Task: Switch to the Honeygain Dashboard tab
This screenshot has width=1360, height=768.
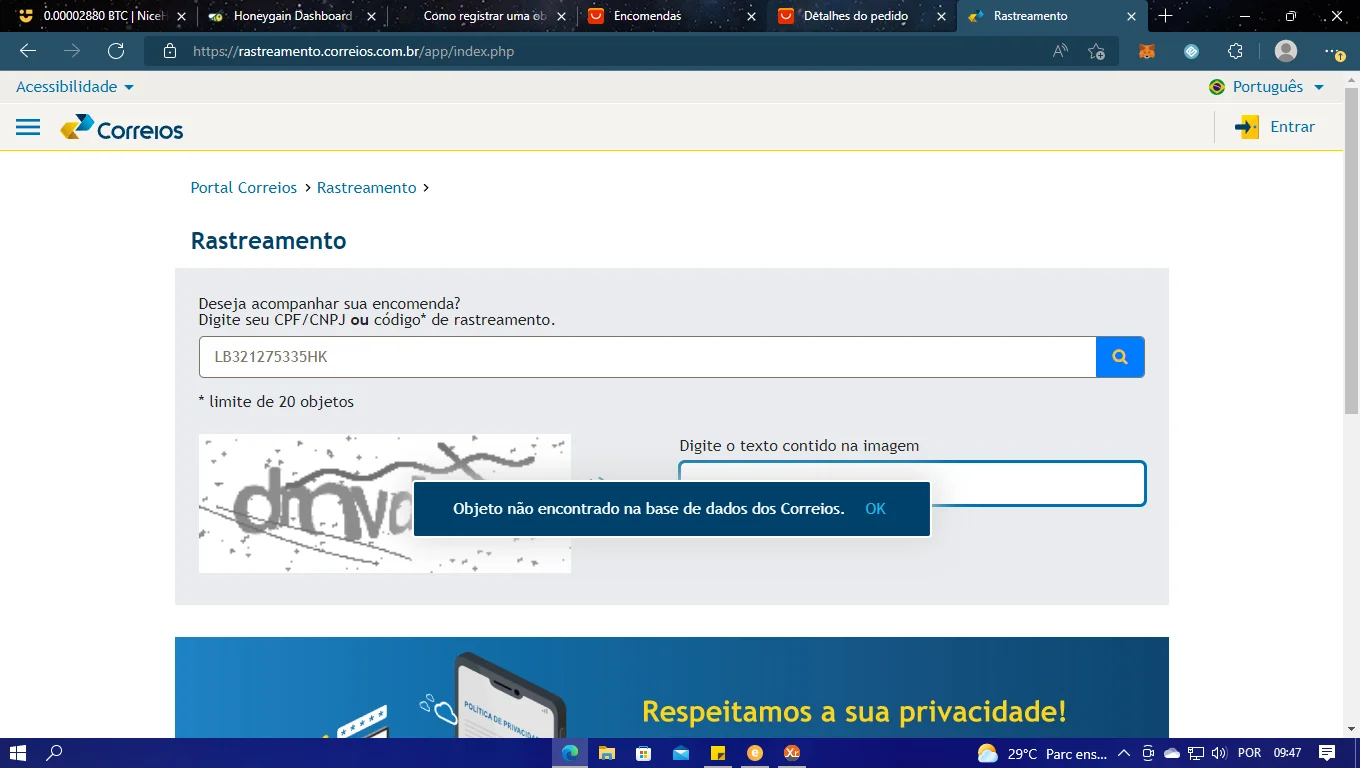Action: click(290, 16)
